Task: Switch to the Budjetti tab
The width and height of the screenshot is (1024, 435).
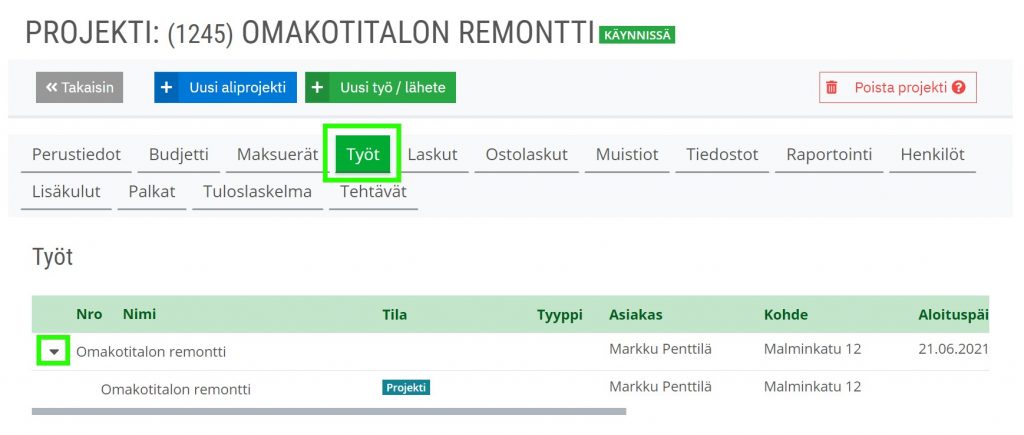Action: pos(178,154)
